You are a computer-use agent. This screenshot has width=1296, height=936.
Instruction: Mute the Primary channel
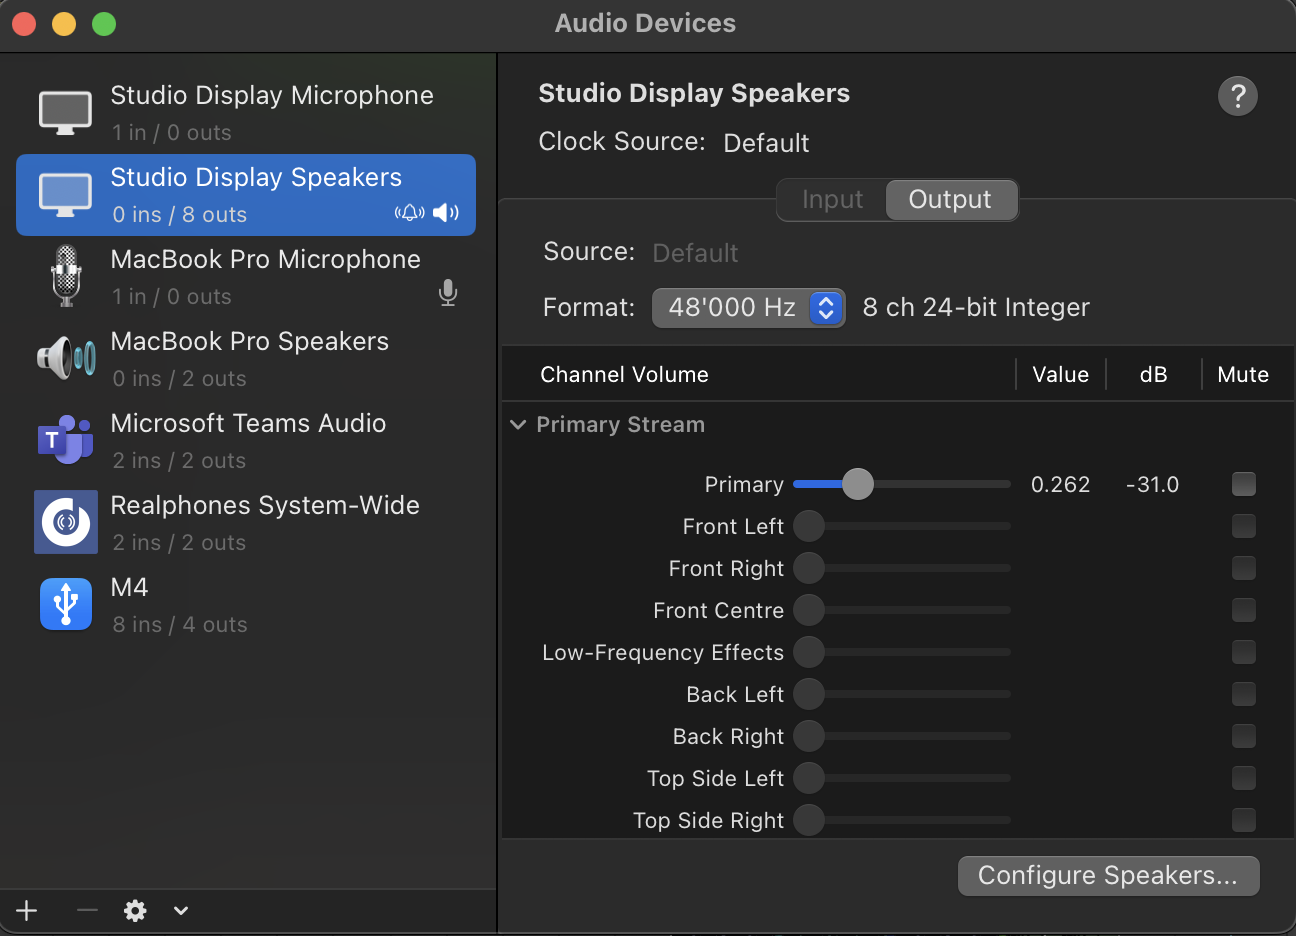pyautogui.click(x=1244, y=484)
